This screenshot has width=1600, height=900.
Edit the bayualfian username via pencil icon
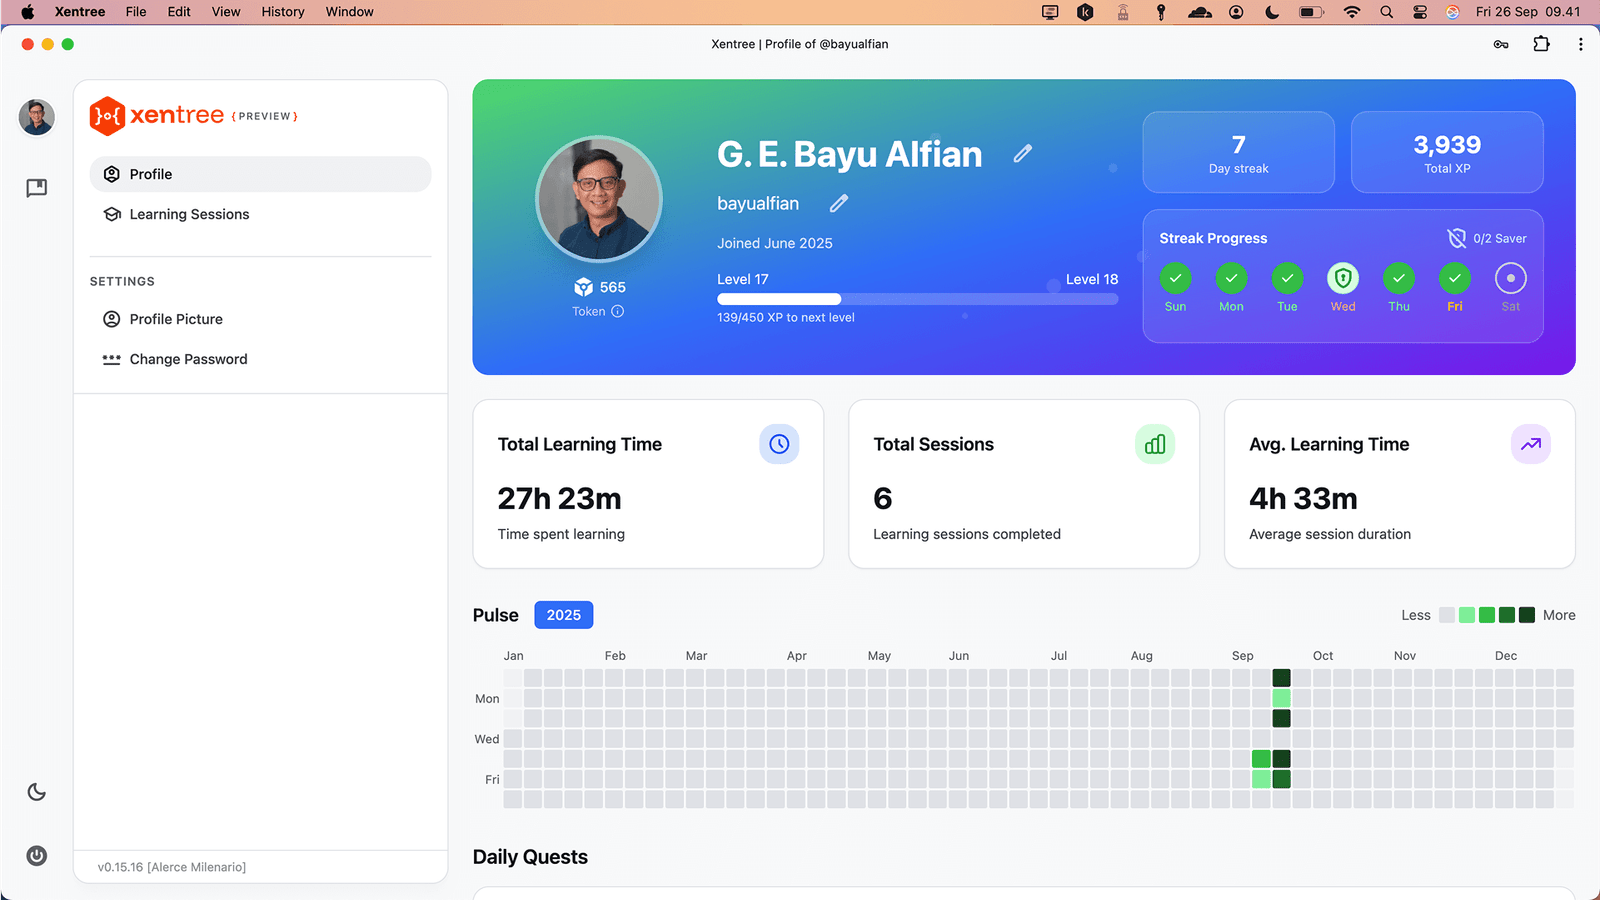(839, 204)
